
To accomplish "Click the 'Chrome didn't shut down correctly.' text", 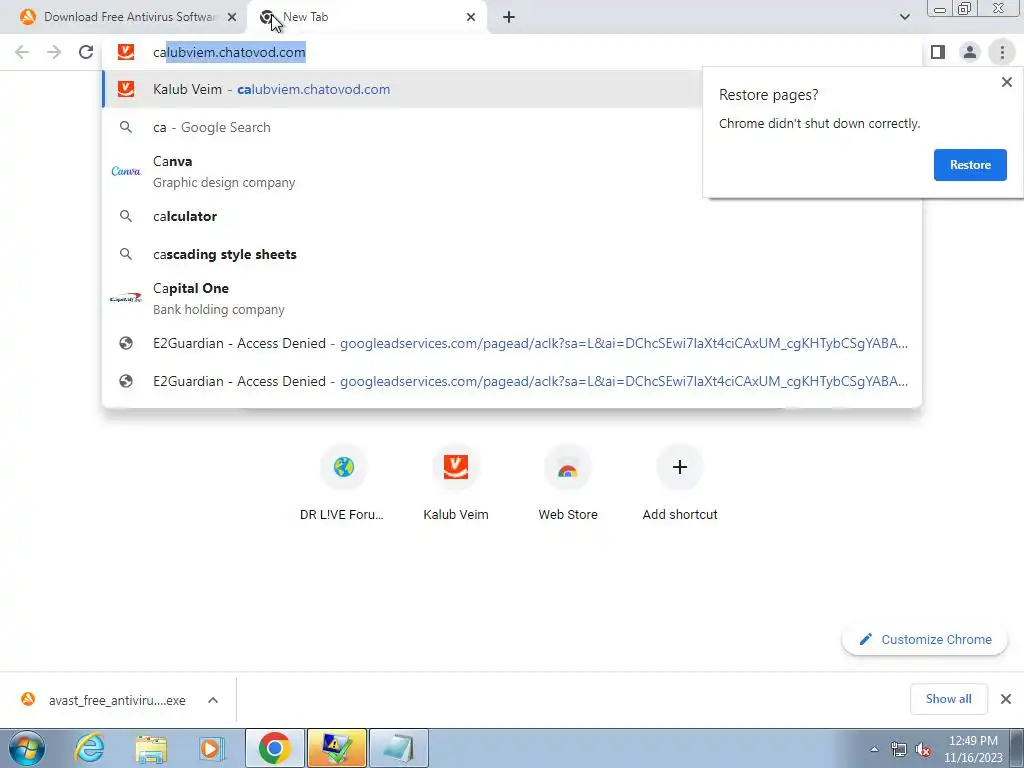I will [x=819, y=123].
